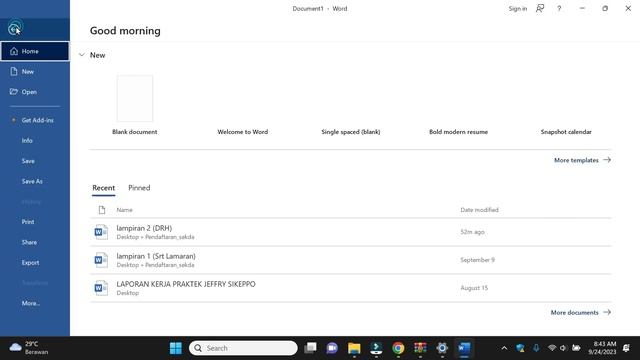Open the Print page
The width and height of the screenshot is (640, 360).
pos(35,222)
